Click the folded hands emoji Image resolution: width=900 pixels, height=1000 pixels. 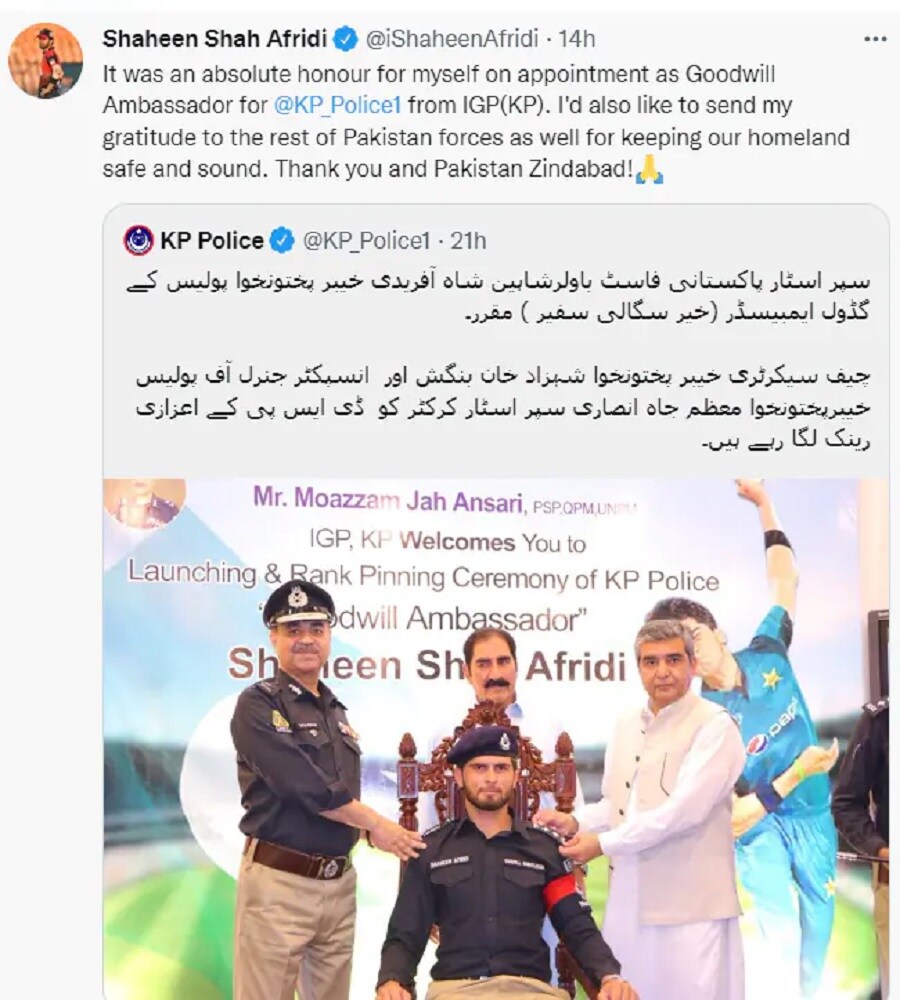650,170
